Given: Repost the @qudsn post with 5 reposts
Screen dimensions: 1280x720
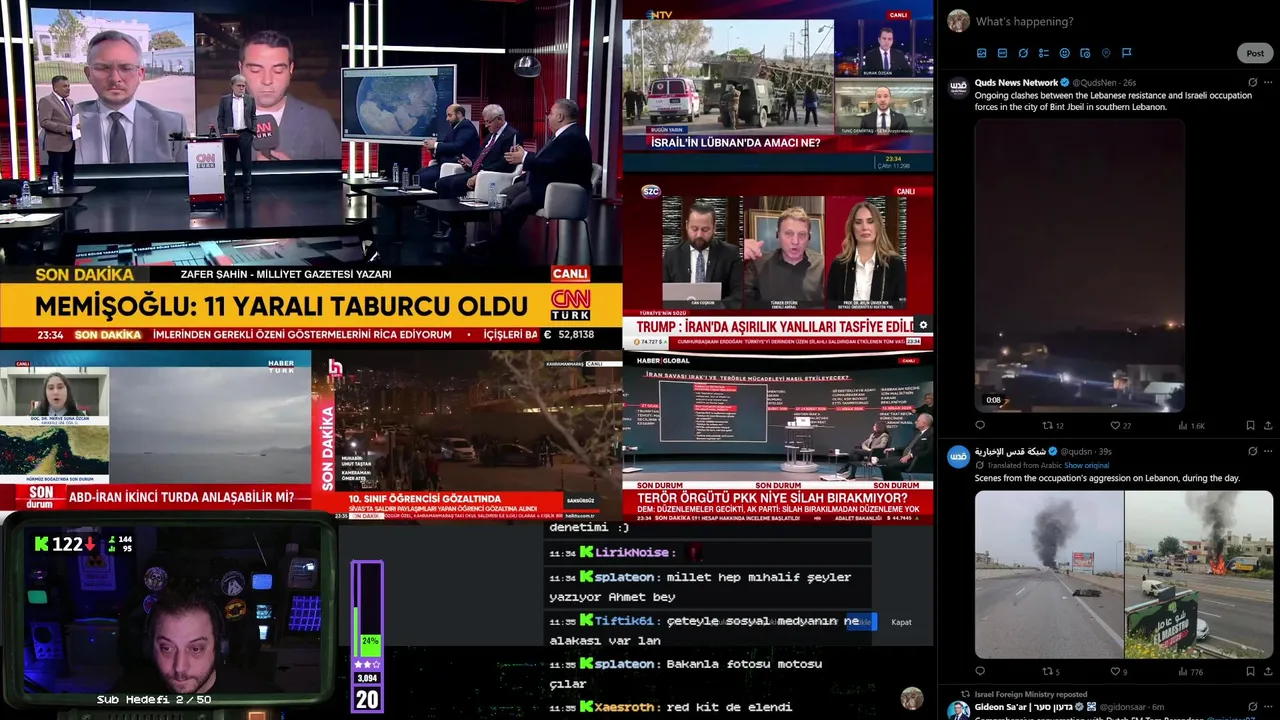Looking at the screenshot, I should pyautogui.click(x=1051, y=672).
